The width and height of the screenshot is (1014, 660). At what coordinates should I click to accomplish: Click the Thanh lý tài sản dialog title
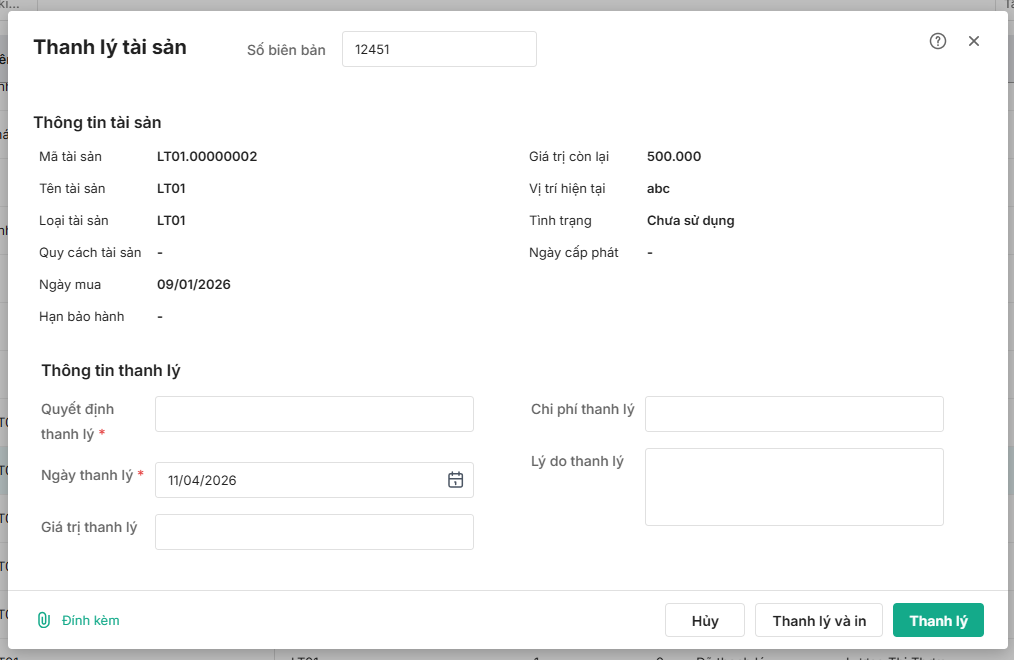[x=110, y=47]
